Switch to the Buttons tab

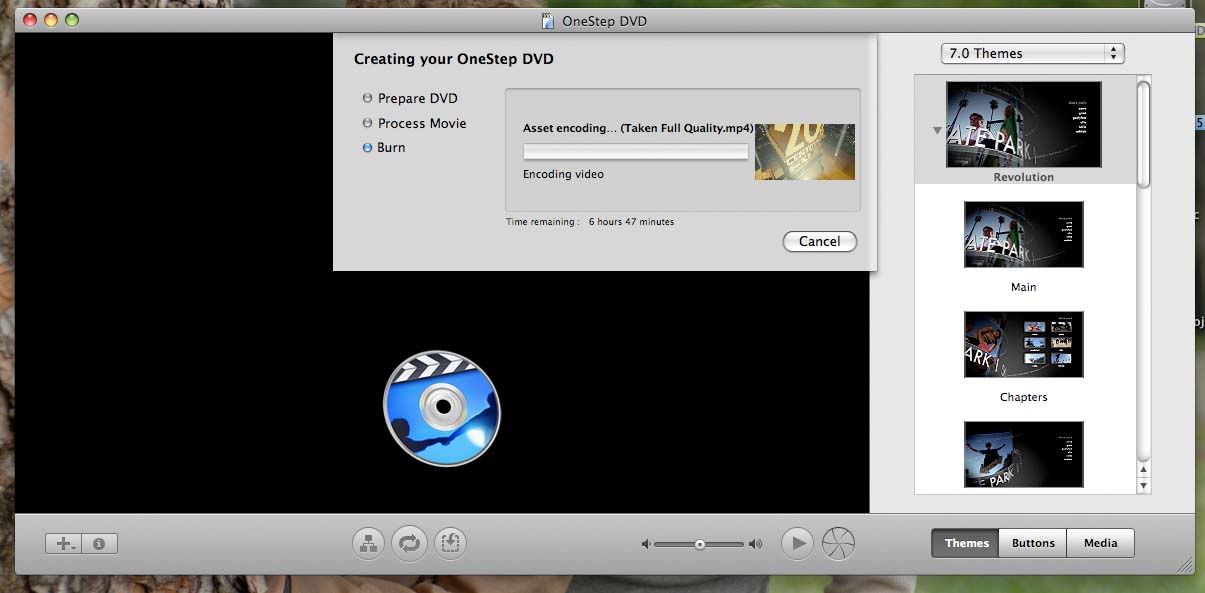tap(1033, 543)
